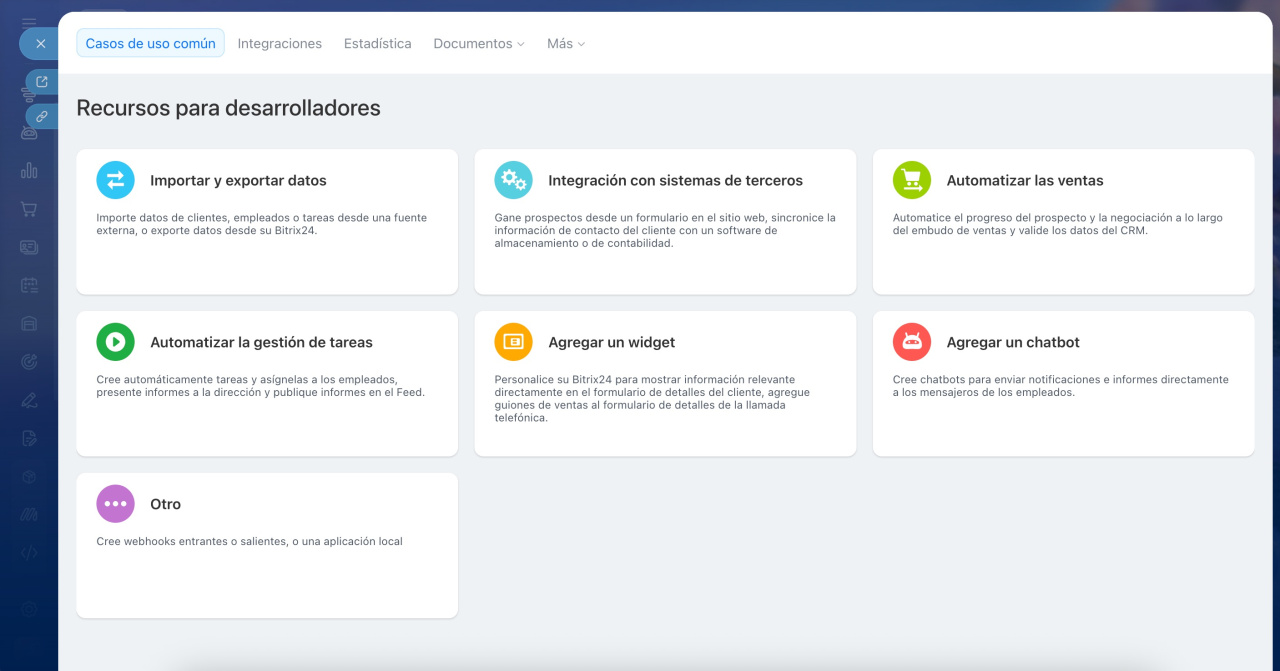Open the Agregar un chatbot card title

pos(1013,342)
